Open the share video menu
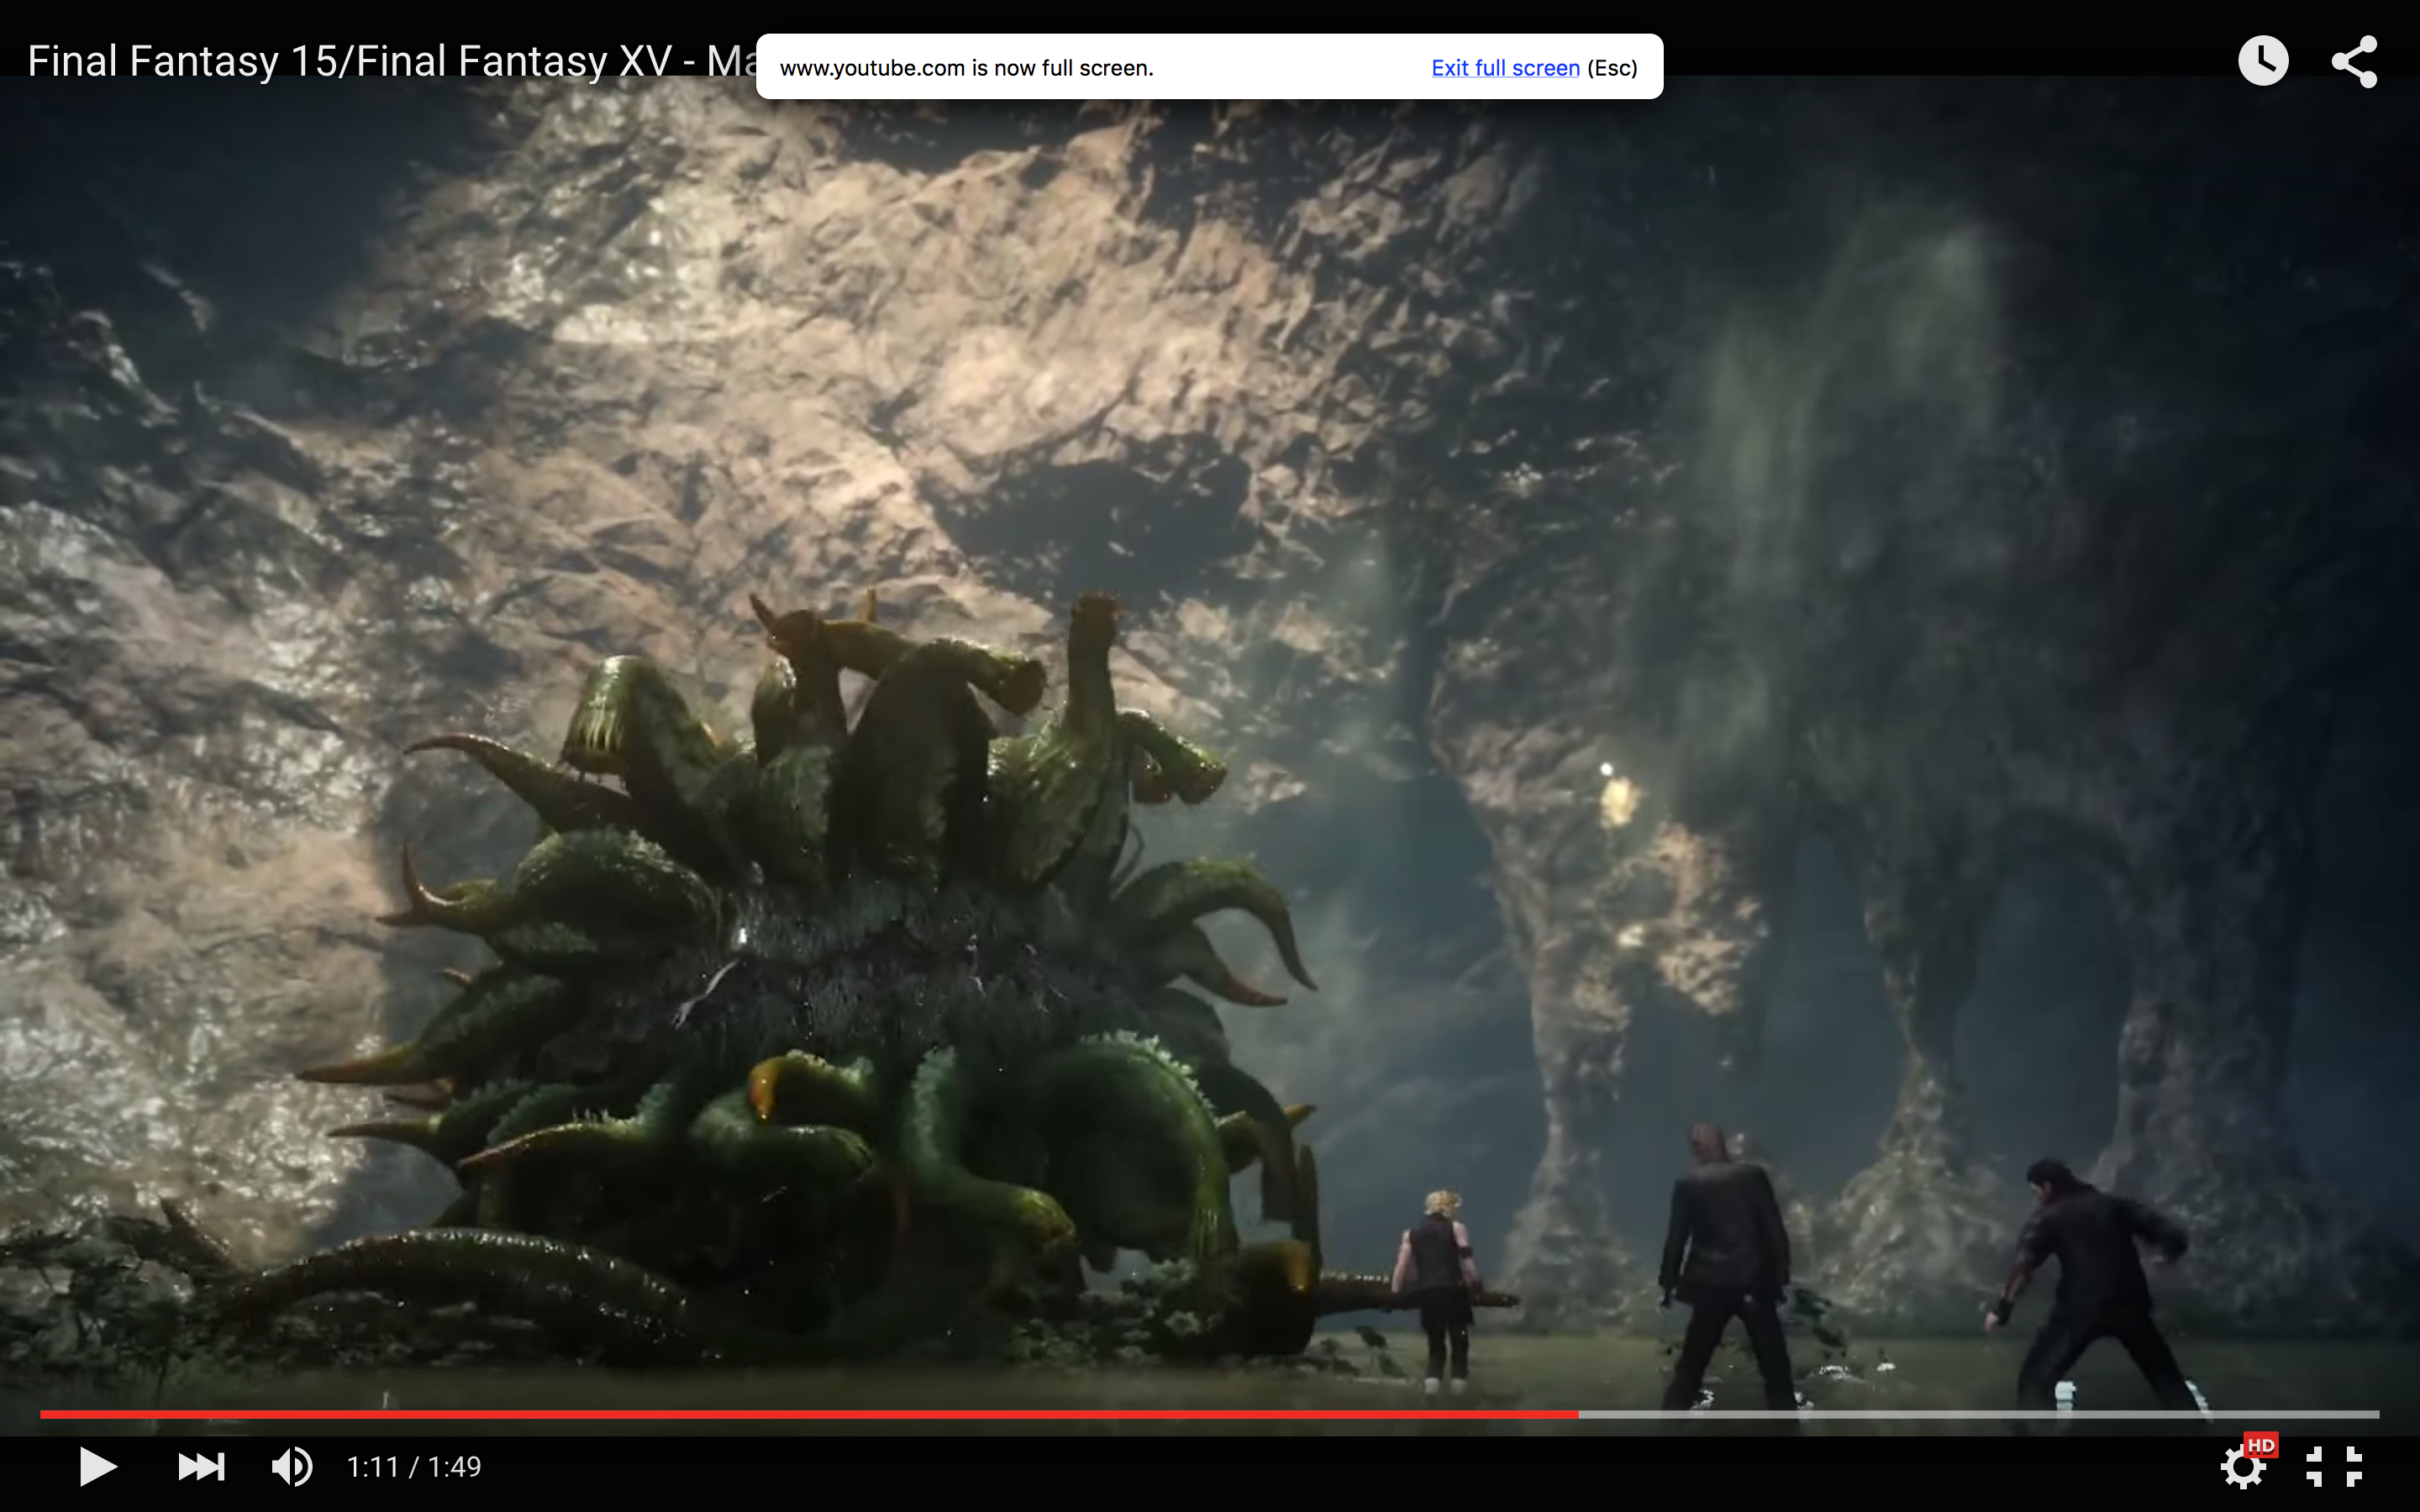2420x1512 pixels. click(x=2354, y=61)
